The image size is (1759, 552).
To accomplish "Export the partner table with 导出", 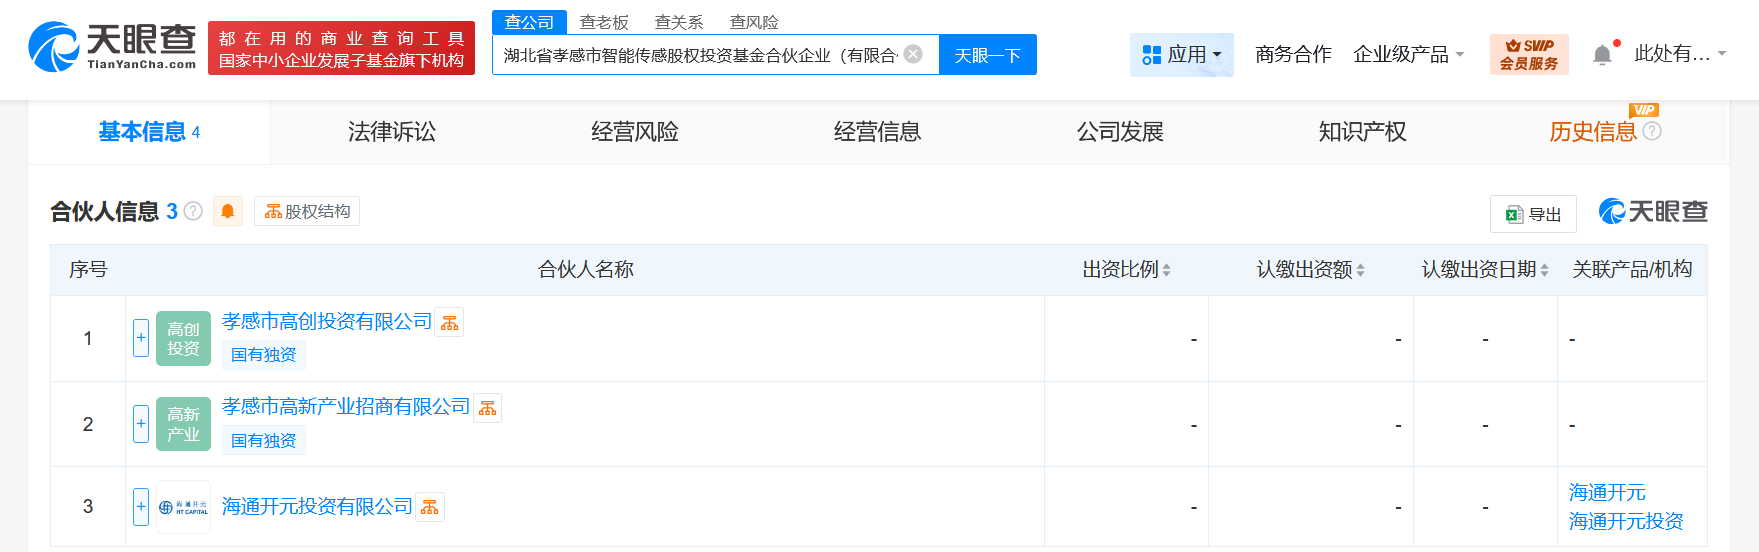I will click(1533, 214).
